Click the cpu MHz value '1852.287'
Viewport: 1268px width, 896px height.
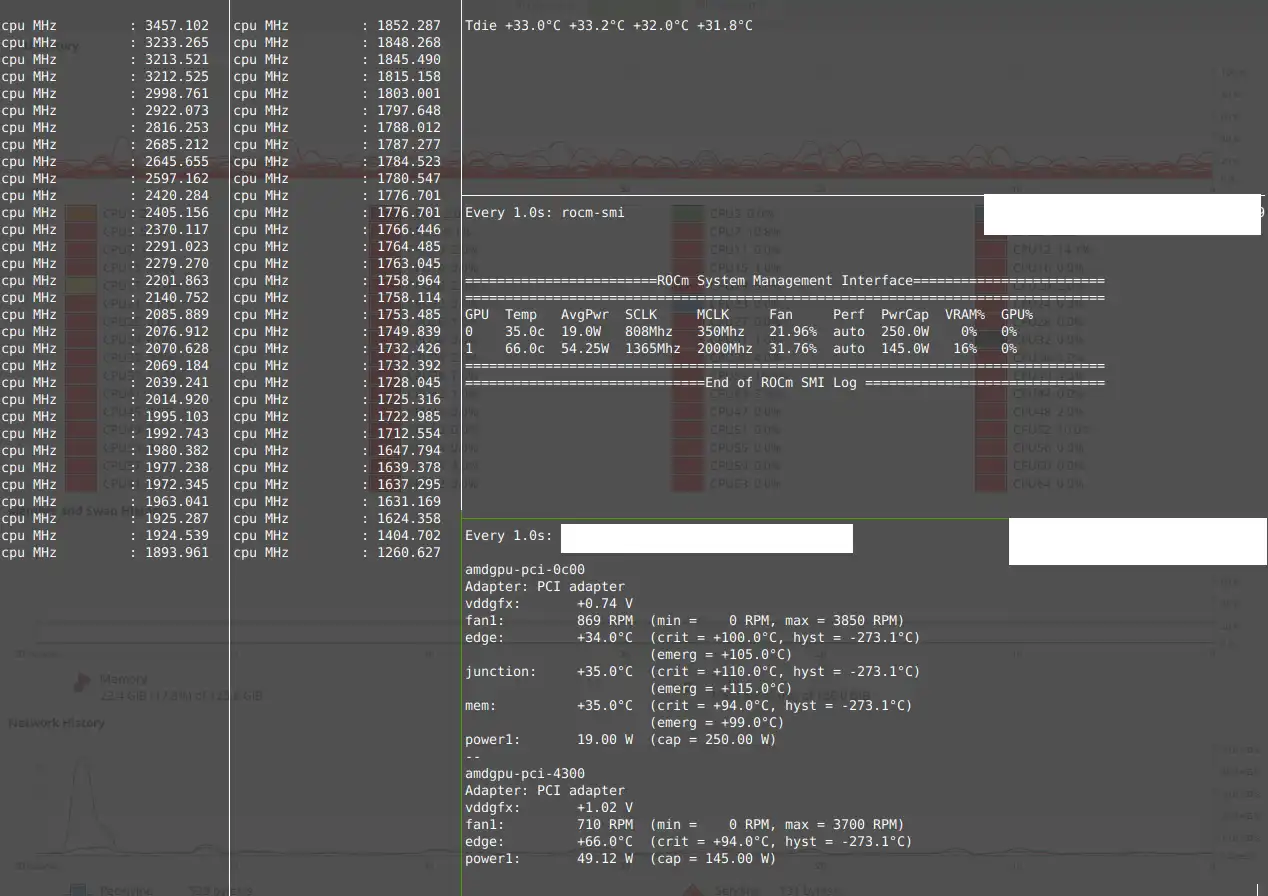[x=409, y=25]
